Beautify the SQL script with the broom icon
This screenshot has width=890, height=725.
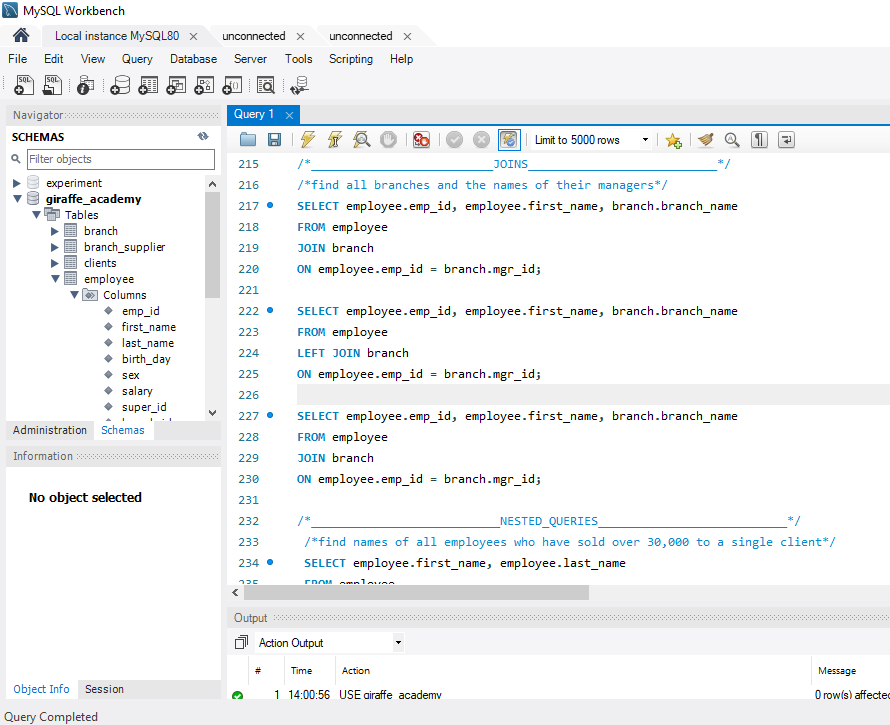[x=706, y=139]
